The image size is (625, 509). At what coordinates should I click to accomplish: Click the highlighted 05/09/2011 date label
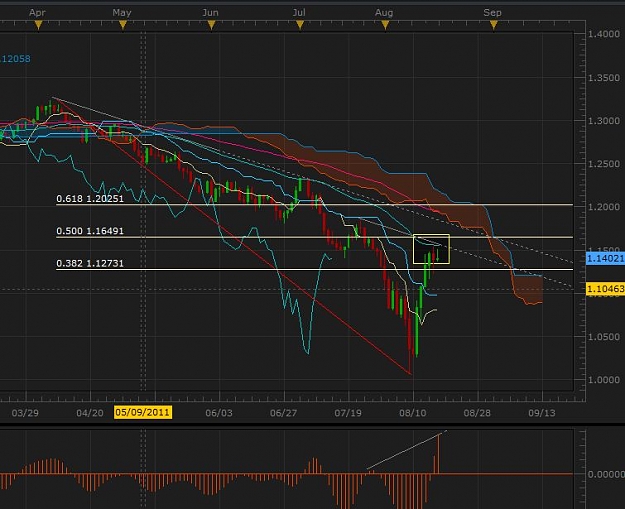click(x=143, y=412)
